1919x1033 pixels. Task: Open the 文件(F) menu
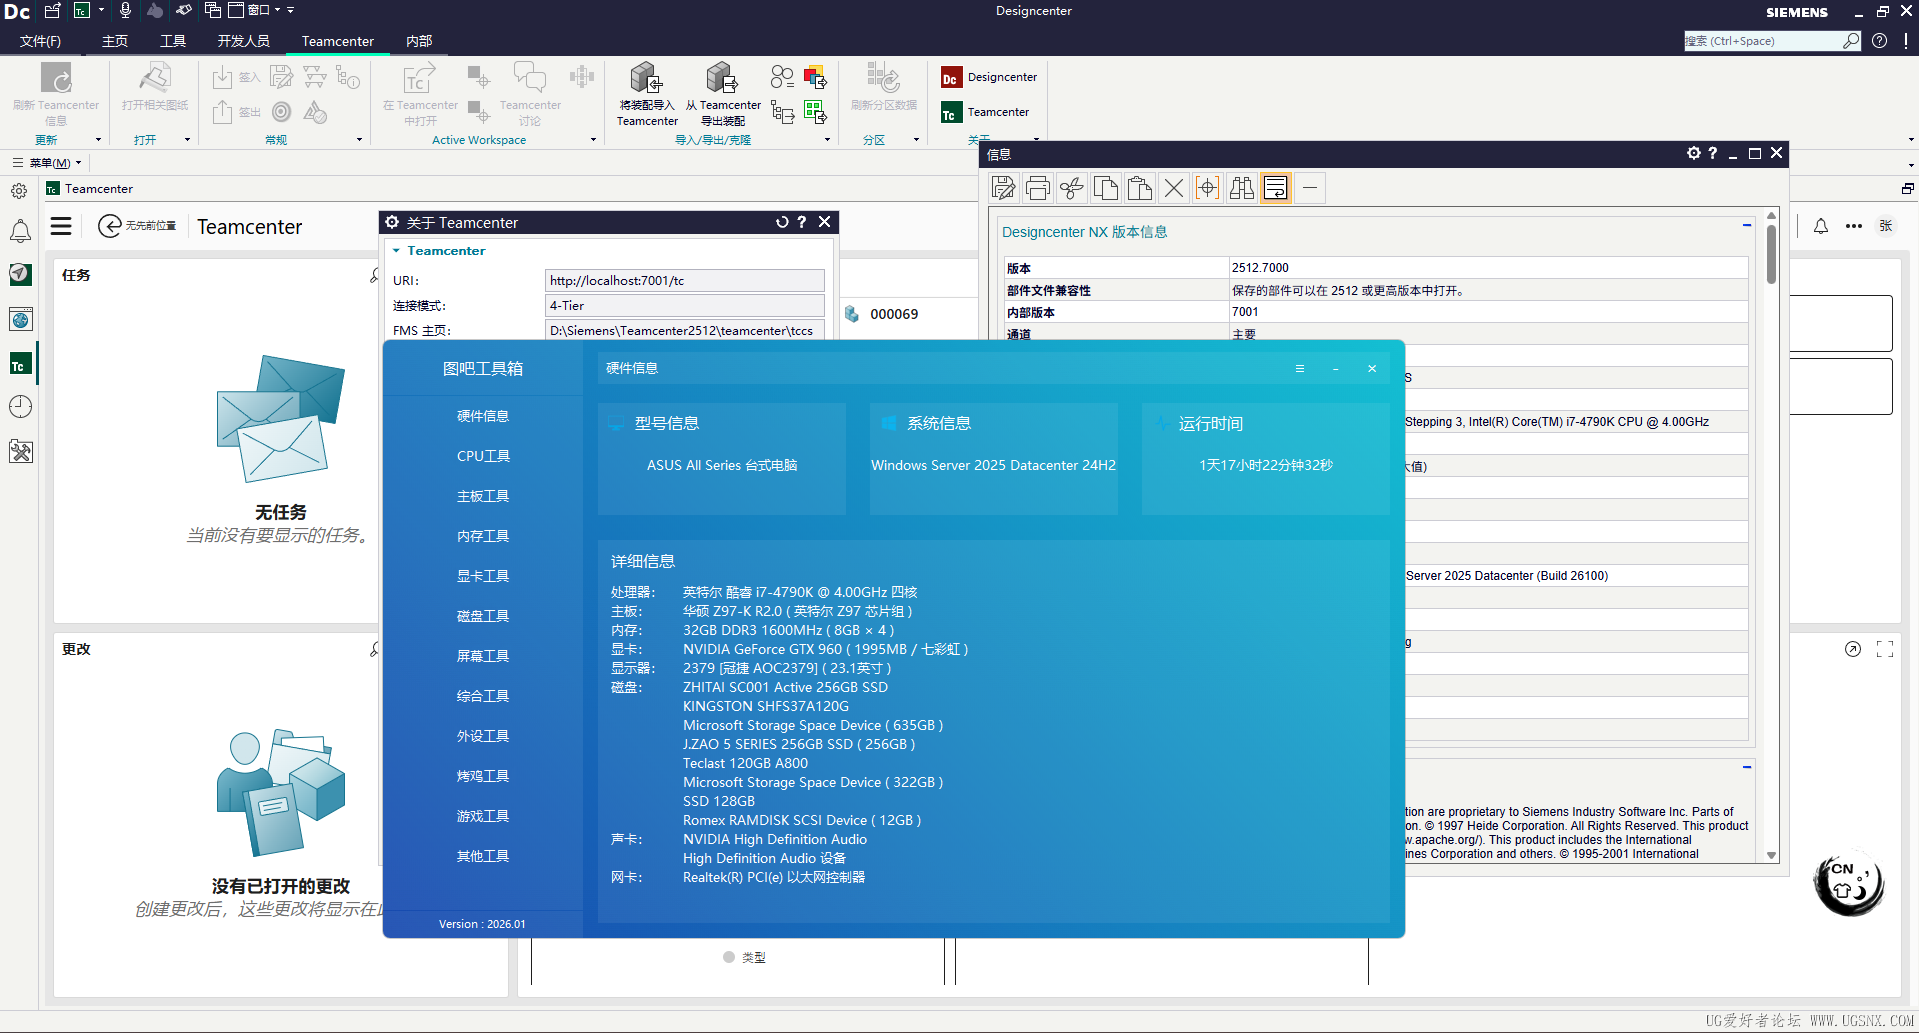[41, 41]
